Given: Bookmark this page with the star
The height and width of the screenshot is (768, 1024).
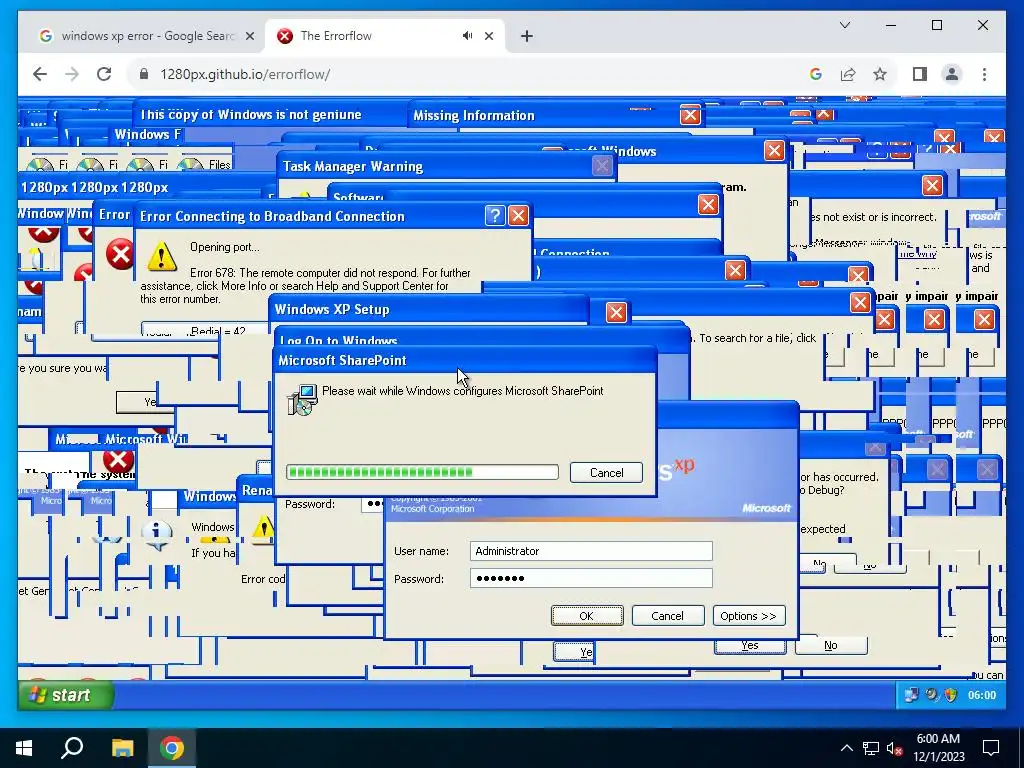Looking at the screenshot, I should click(x=880, y=74).
